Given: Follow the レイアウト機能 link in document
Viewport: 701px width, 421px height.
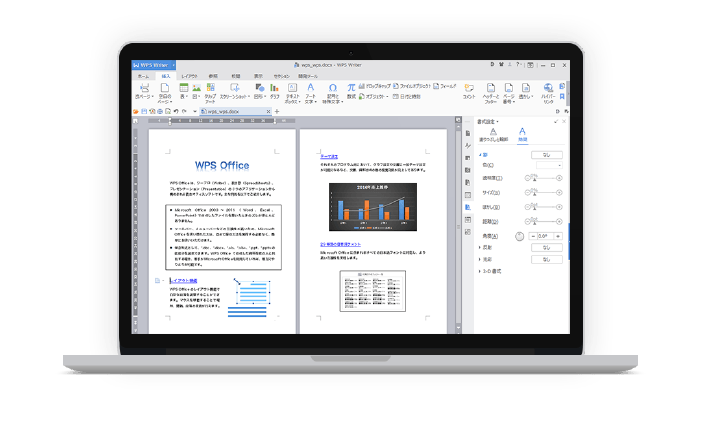Looking at the screenshot, I should click(183, 281).
